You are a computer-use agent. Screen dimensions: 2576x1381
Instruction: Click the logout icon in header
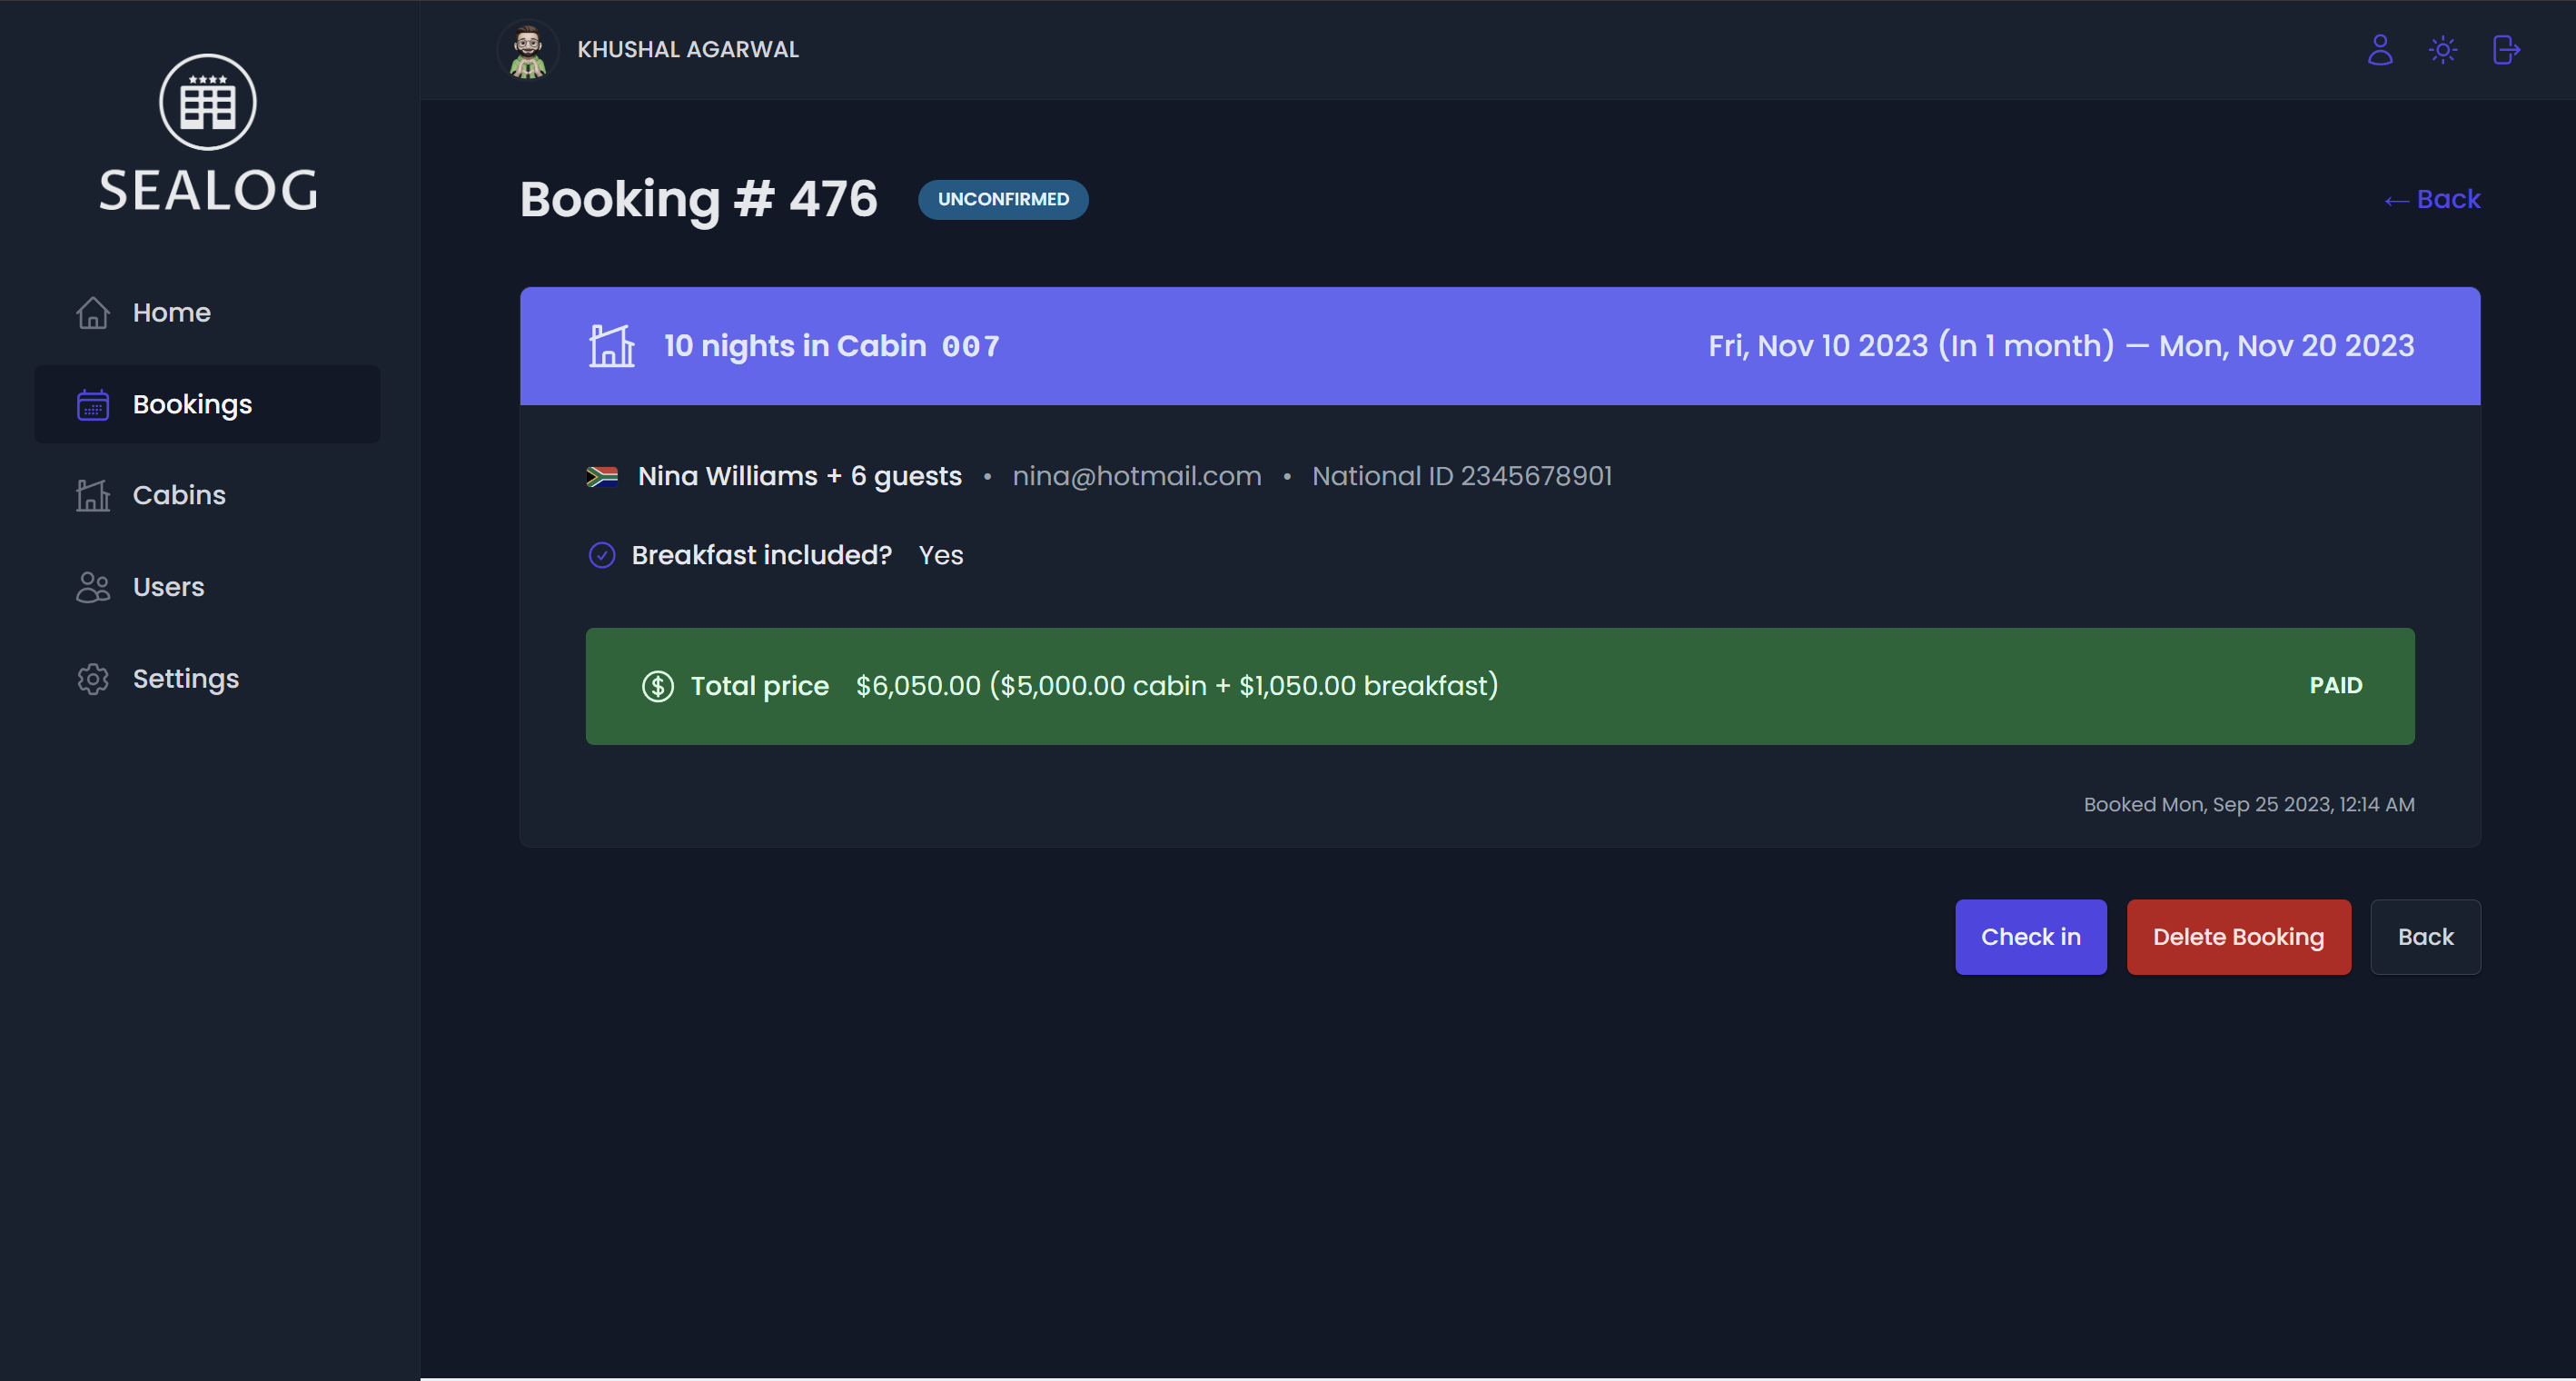(2506, 49)
